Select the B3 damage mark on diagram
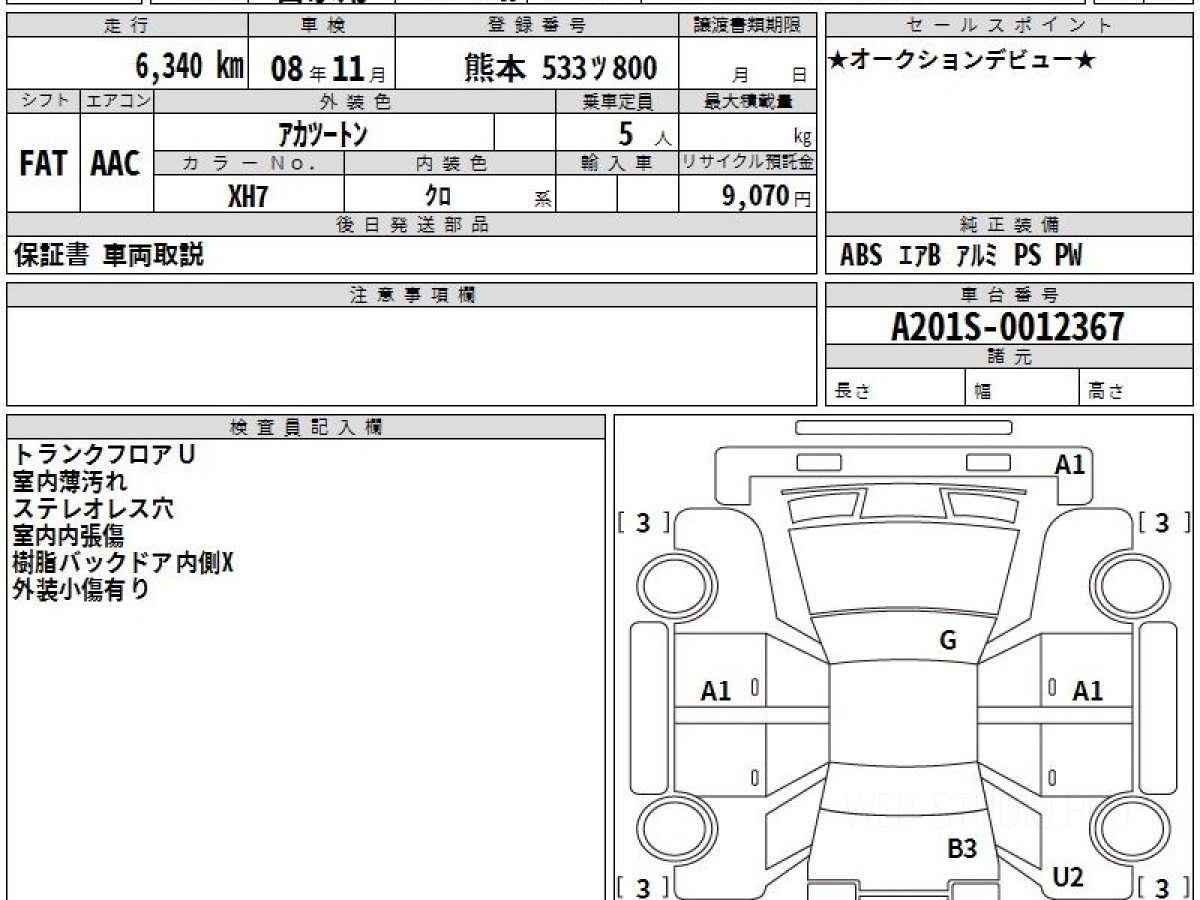This screenshot has width=1200, height=900. pyautogui.click(x=962, y=849)
